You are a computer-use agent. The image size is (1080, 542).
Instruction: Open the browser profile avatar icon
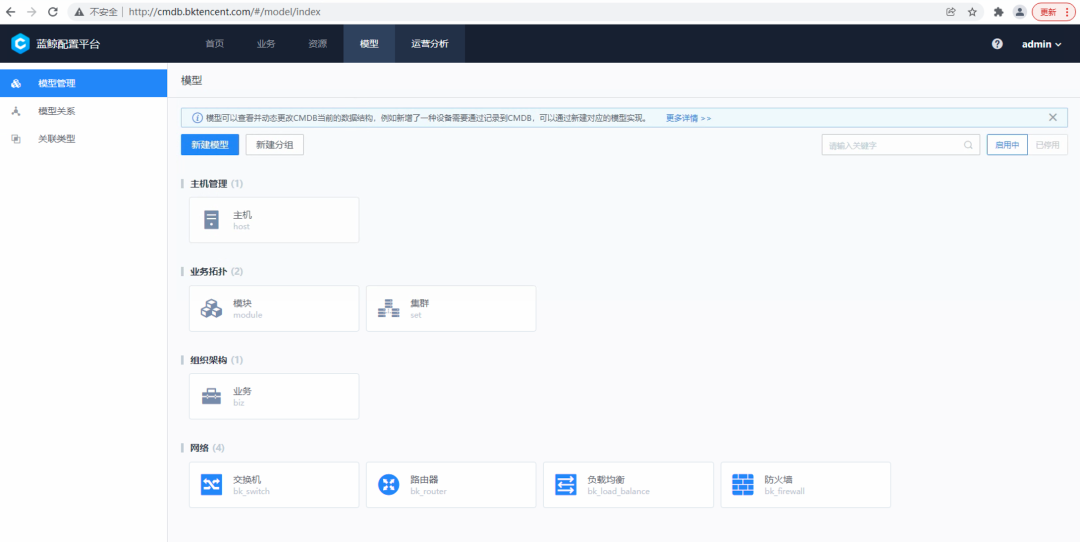(1019, 12)
